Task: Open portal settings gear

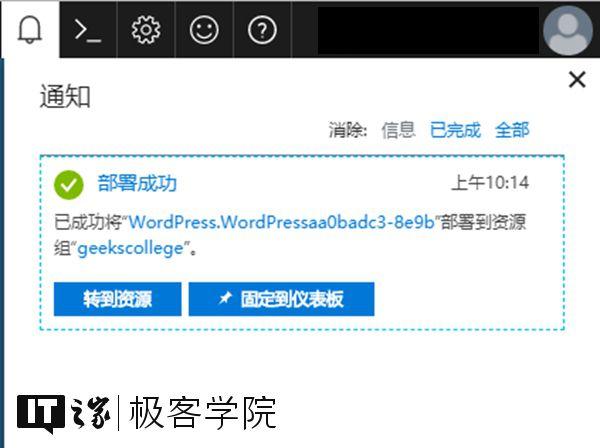Action: pyautogui.click(x=146, y=29)
